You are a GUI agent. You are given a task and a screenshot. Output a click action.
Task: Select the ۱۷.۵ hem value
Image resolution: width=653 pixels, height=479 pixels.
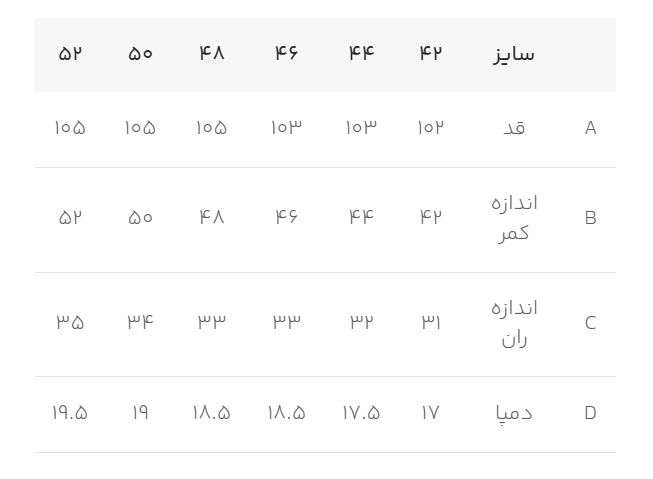(361, 413)
